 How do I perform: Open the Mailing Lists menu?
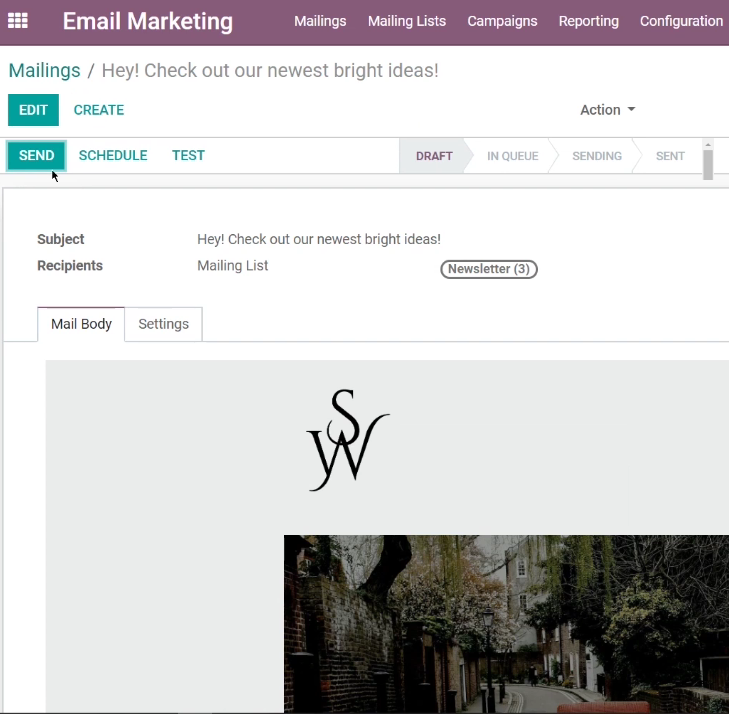tap(407, 21)
